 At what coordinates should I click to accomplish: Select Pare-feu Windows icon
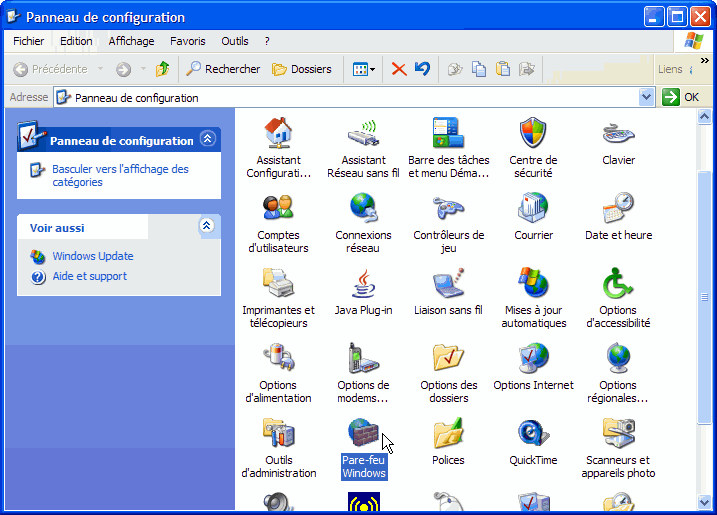pyautogui.click(x=364, y=448)
